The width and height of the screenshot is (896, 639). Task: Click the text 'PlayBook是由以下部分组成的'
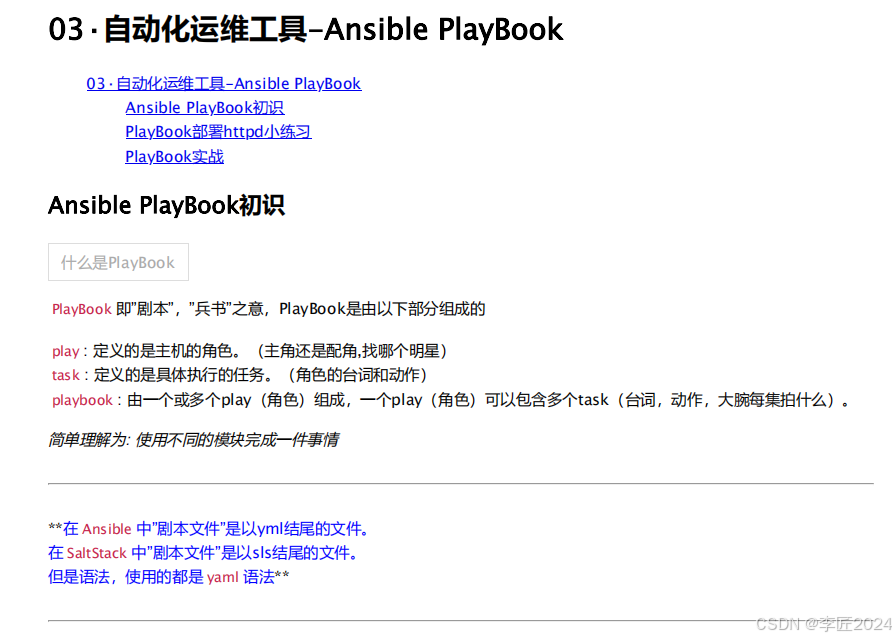(x=382, y=309)
